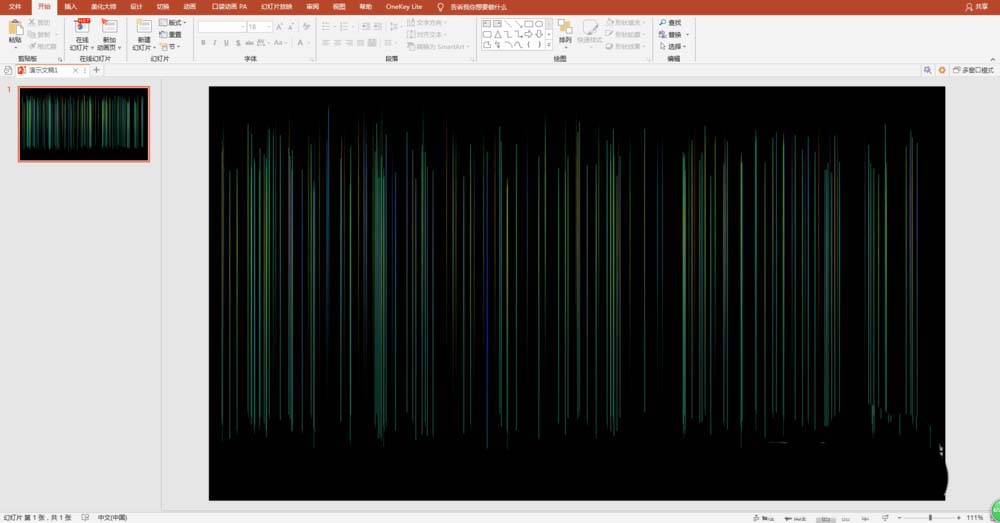Toggle Underline formatting
Image resolution: width=1000 pixels, height=523 pixels.
point(226,43)
